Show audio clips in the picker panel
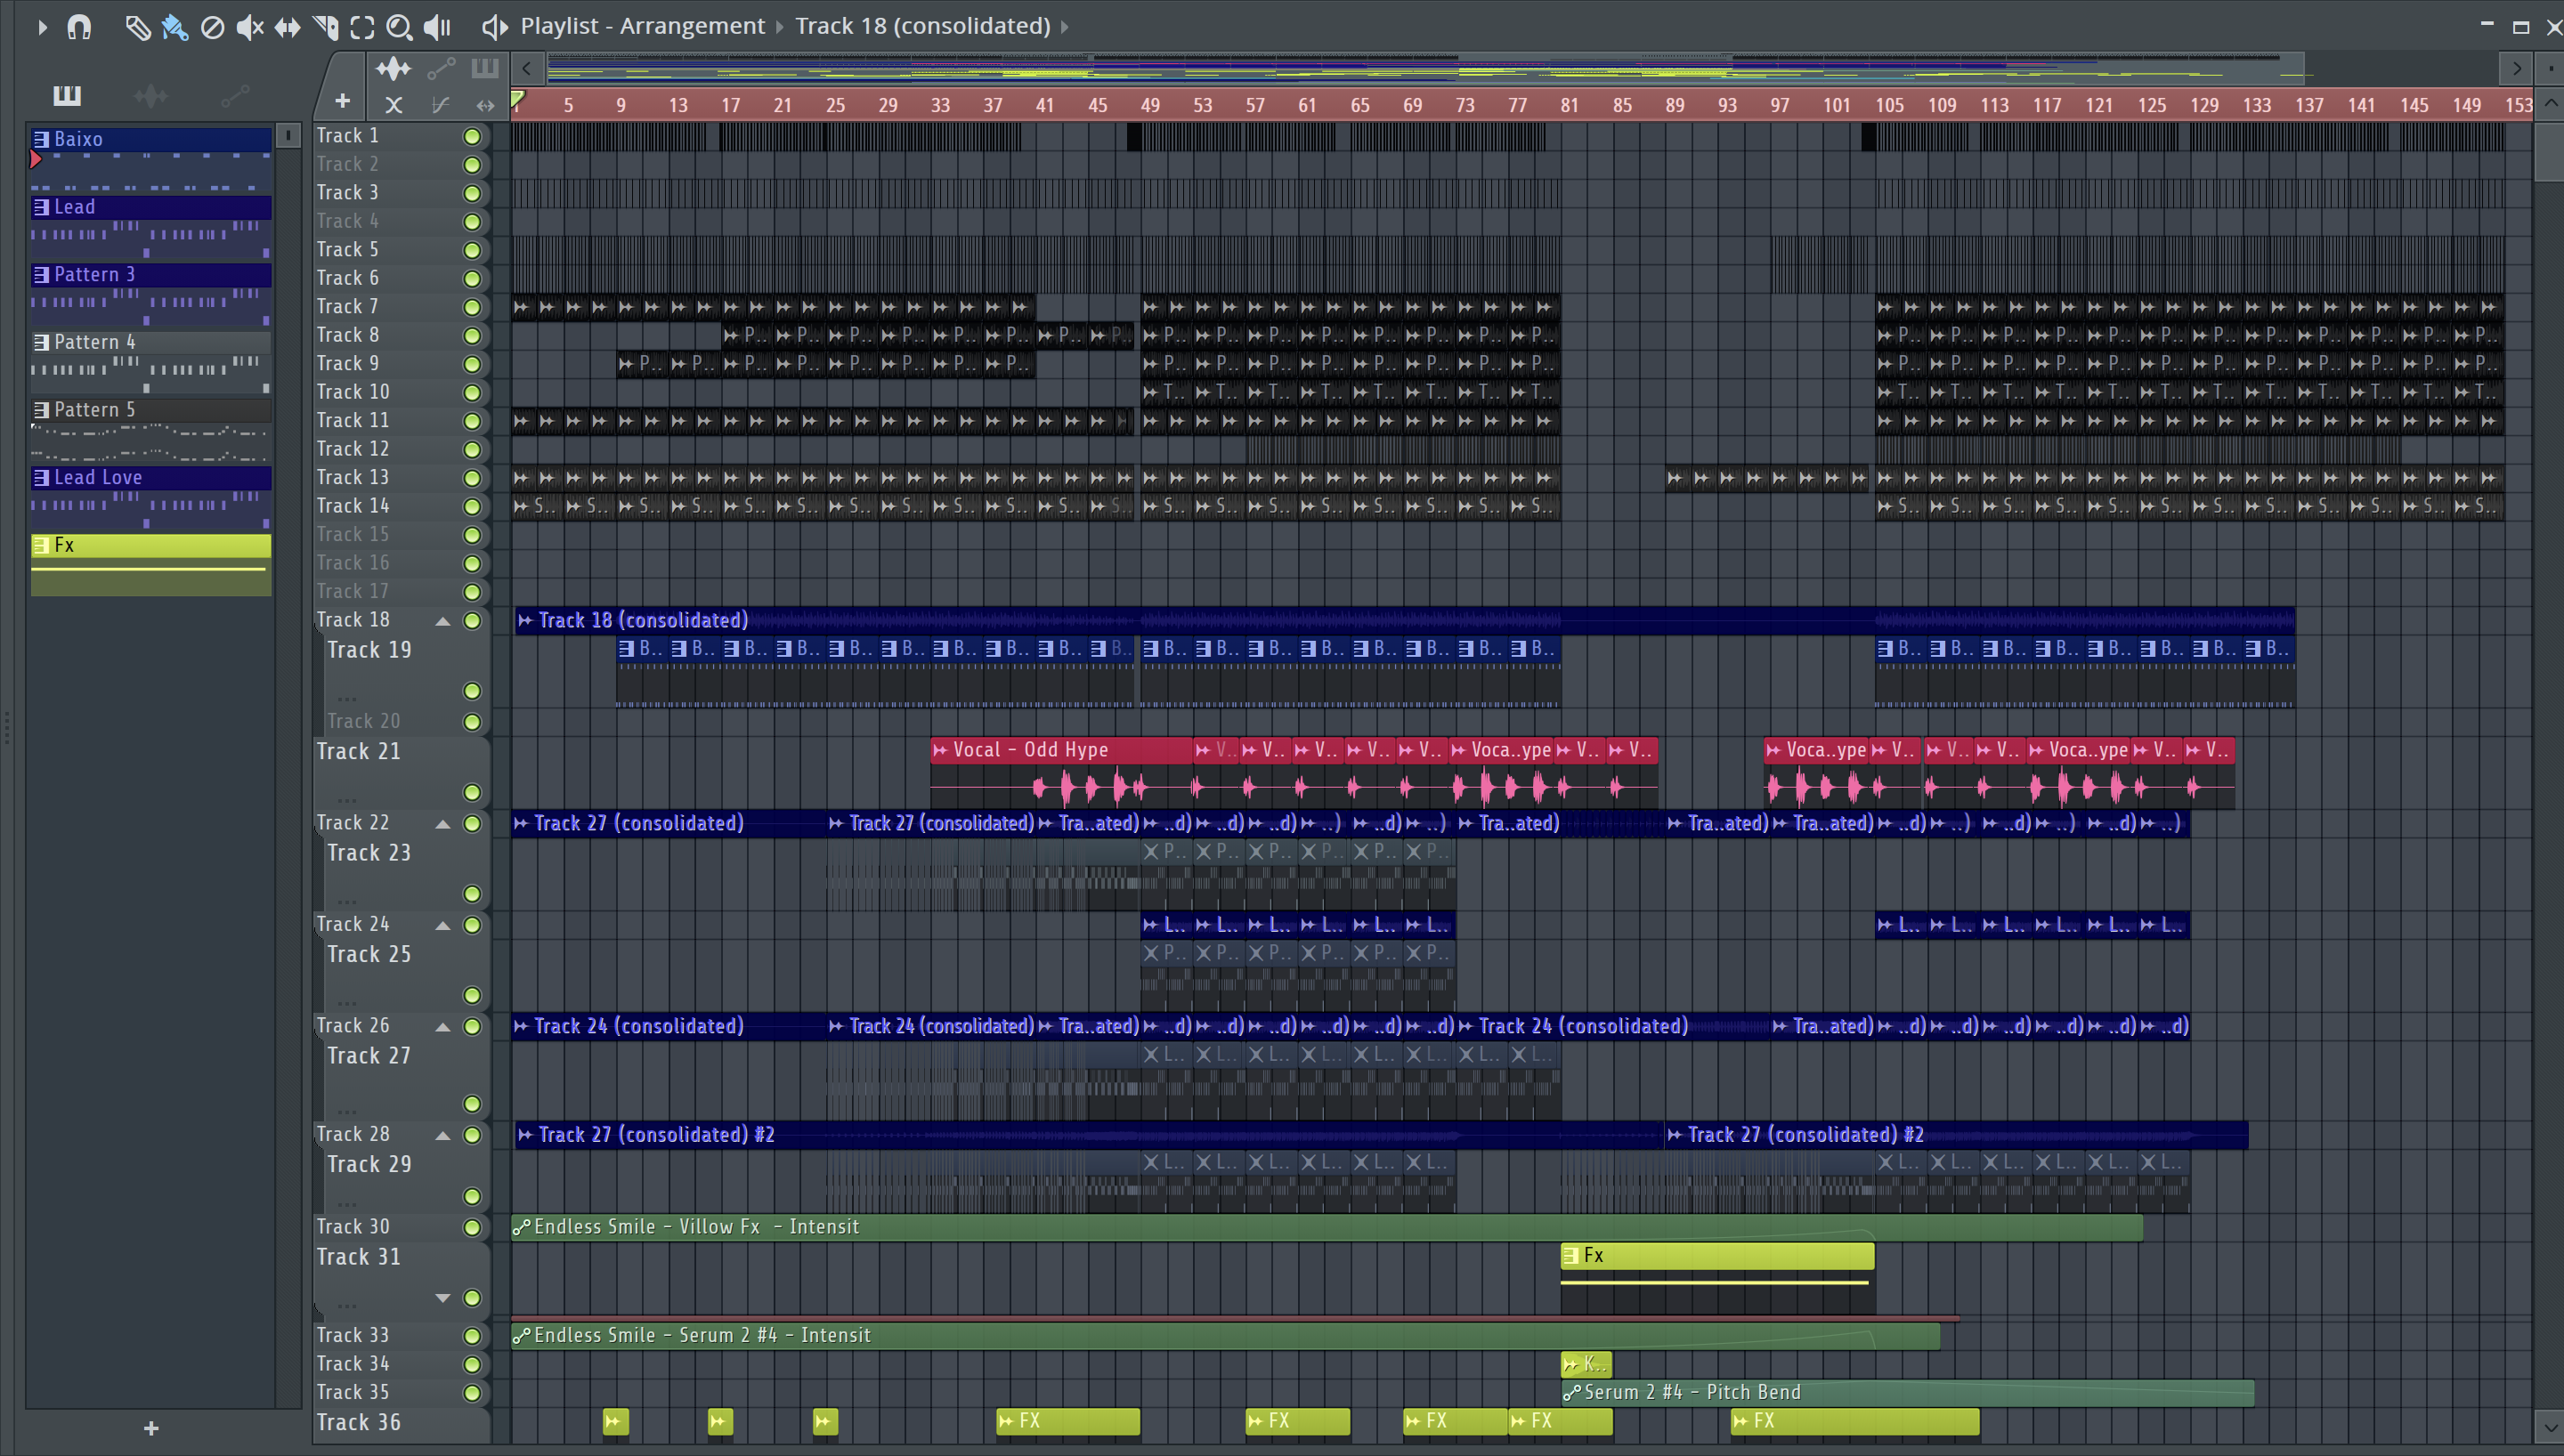 [151, 95]
